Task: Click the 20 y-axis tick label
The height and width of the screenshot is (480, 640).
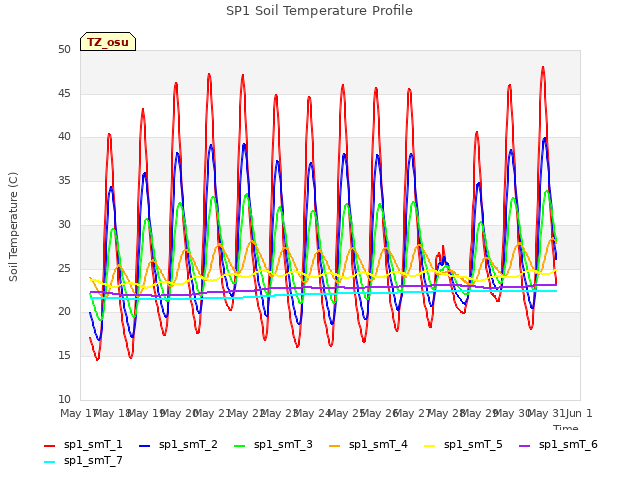Action: [64, 312]
